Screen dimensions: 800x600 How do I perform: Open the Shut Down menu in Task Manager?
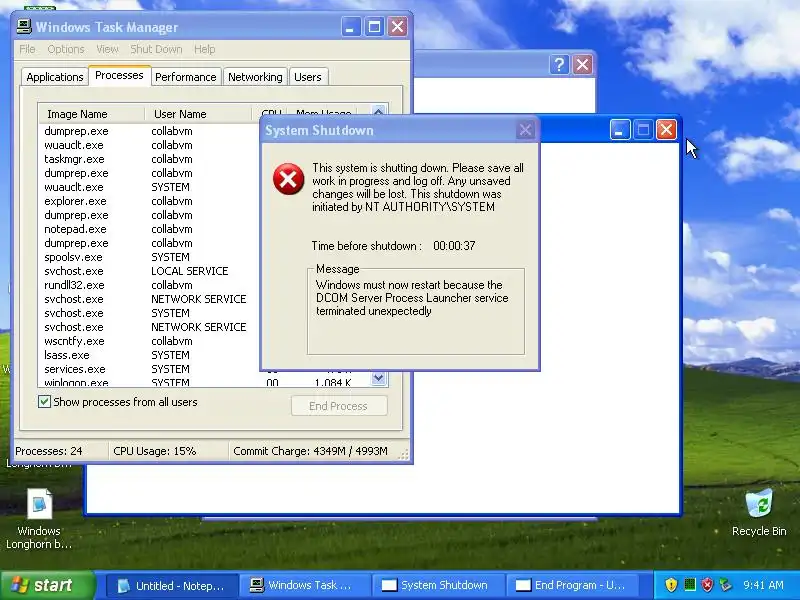pos(156,49)
